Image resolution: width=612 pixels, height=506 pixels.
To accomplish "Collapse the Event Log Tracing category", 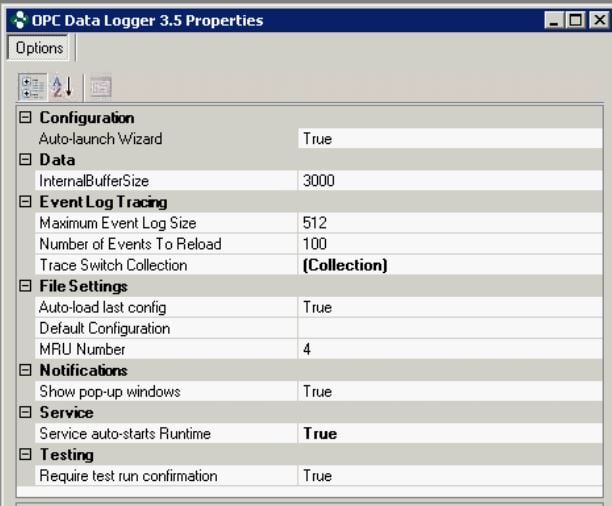I will [25, 201].
